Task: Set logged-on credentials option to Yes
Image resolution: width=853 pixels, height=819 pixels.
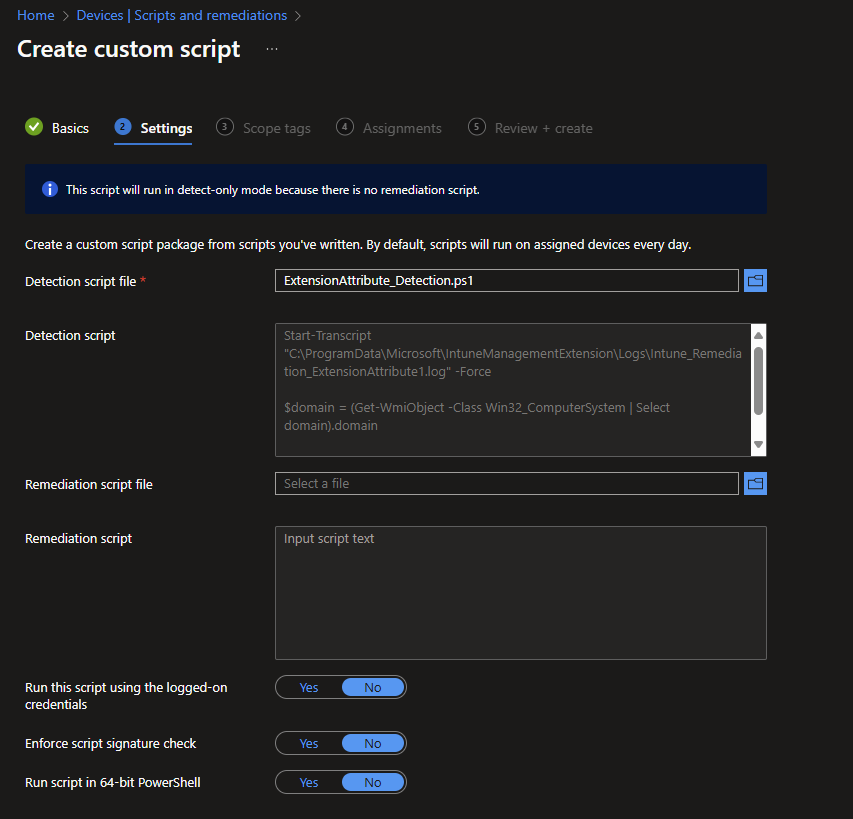Action: coord(309,688)
